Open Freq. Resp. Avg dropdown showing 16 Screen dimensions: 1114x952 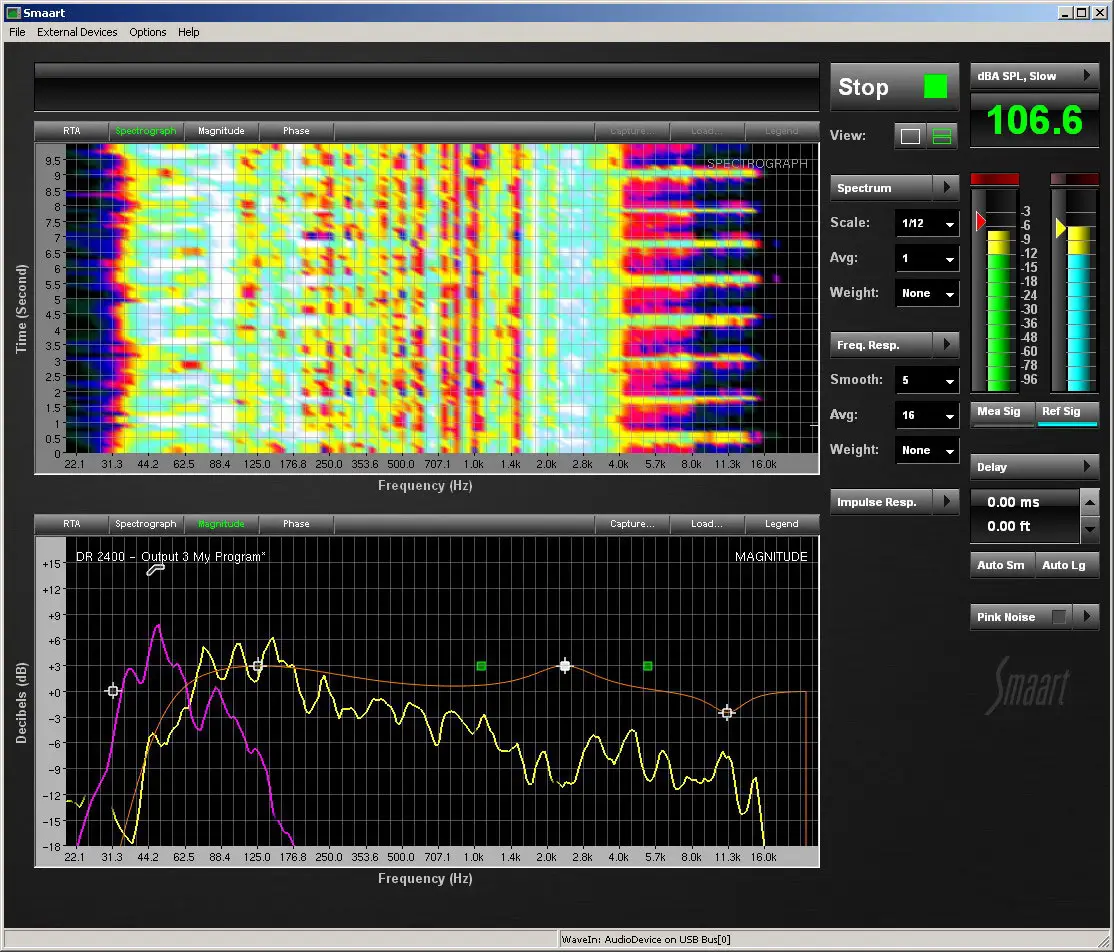click(x=926, y=415)
